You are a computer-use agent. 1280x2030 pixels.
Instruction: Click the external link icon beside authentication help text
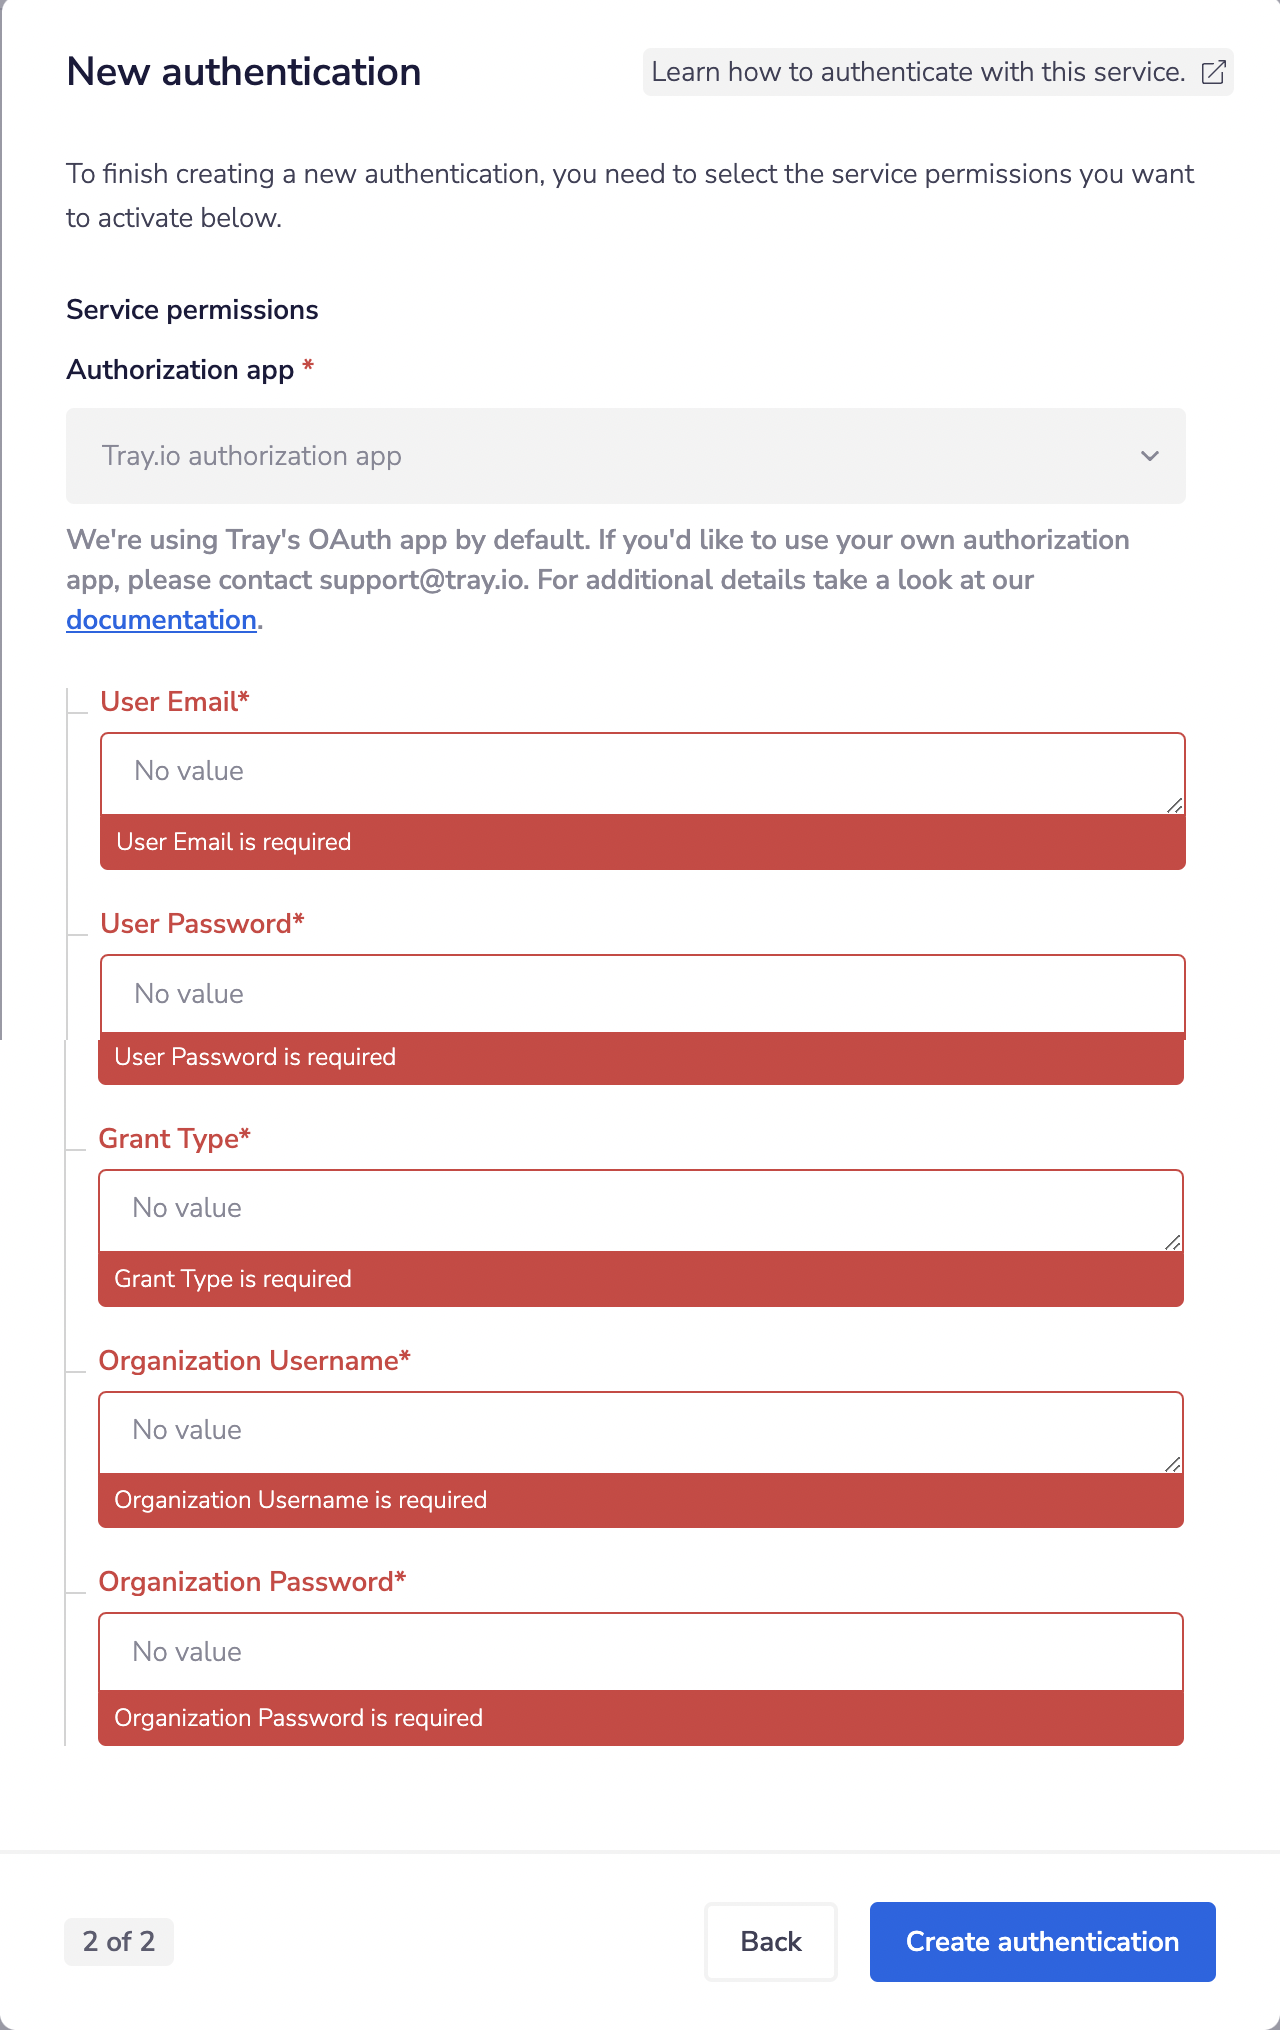(x=1213, y=71)
